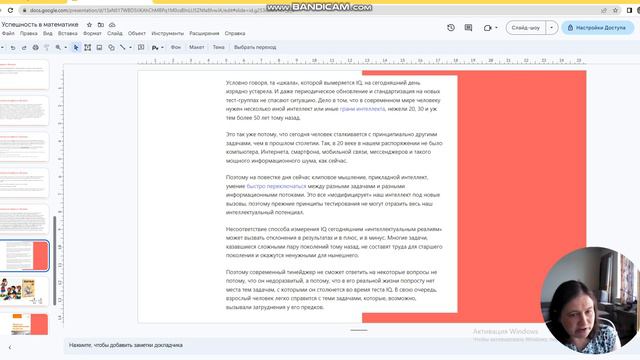Click the browser share page icon

[604, 11]
